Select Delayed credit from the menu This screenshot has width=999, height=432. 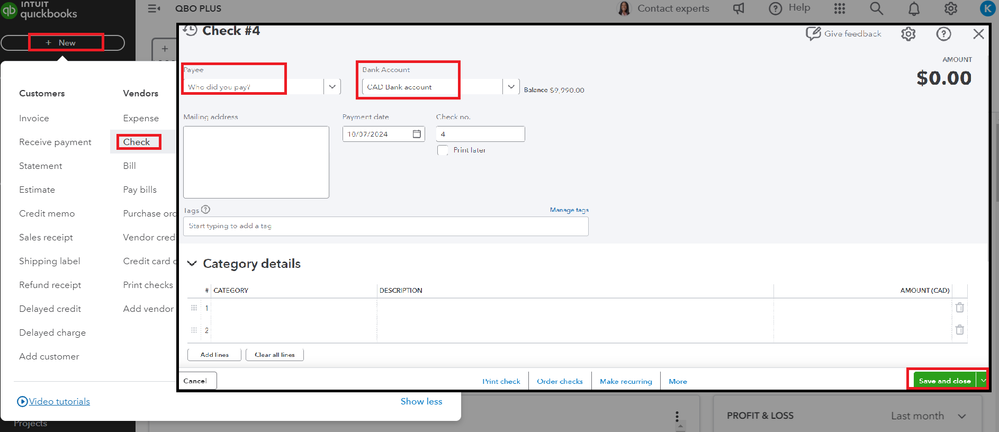(x=50, y=308)
